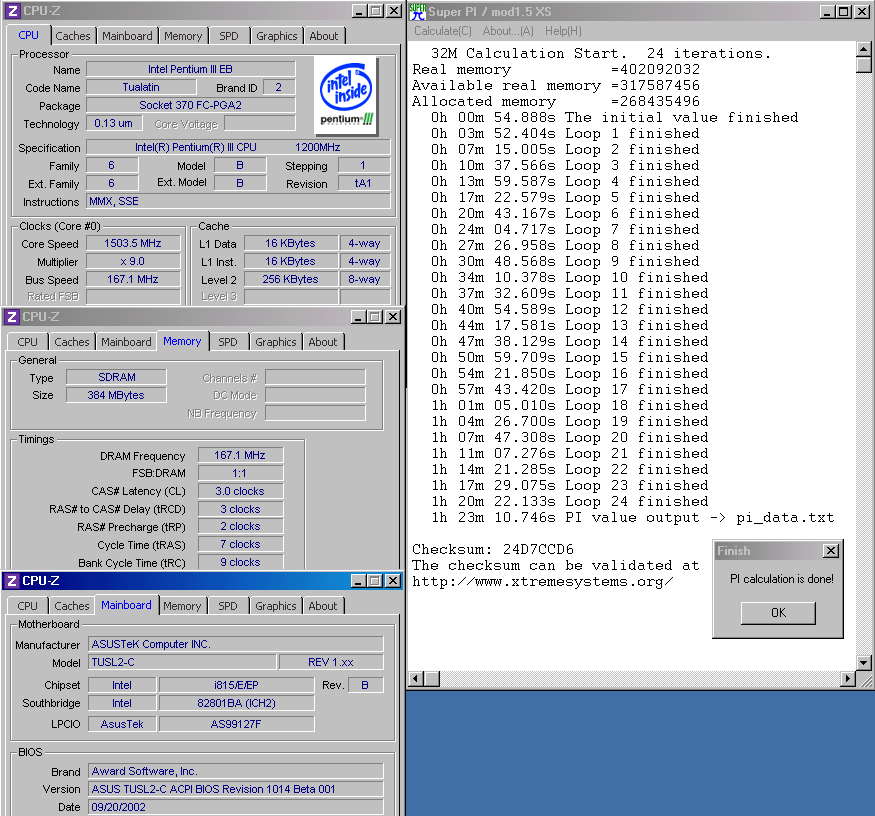875x816 pixels.
Task: Switch to the Memory tab in the top CPU-Z window
Action: click(183, 36)
